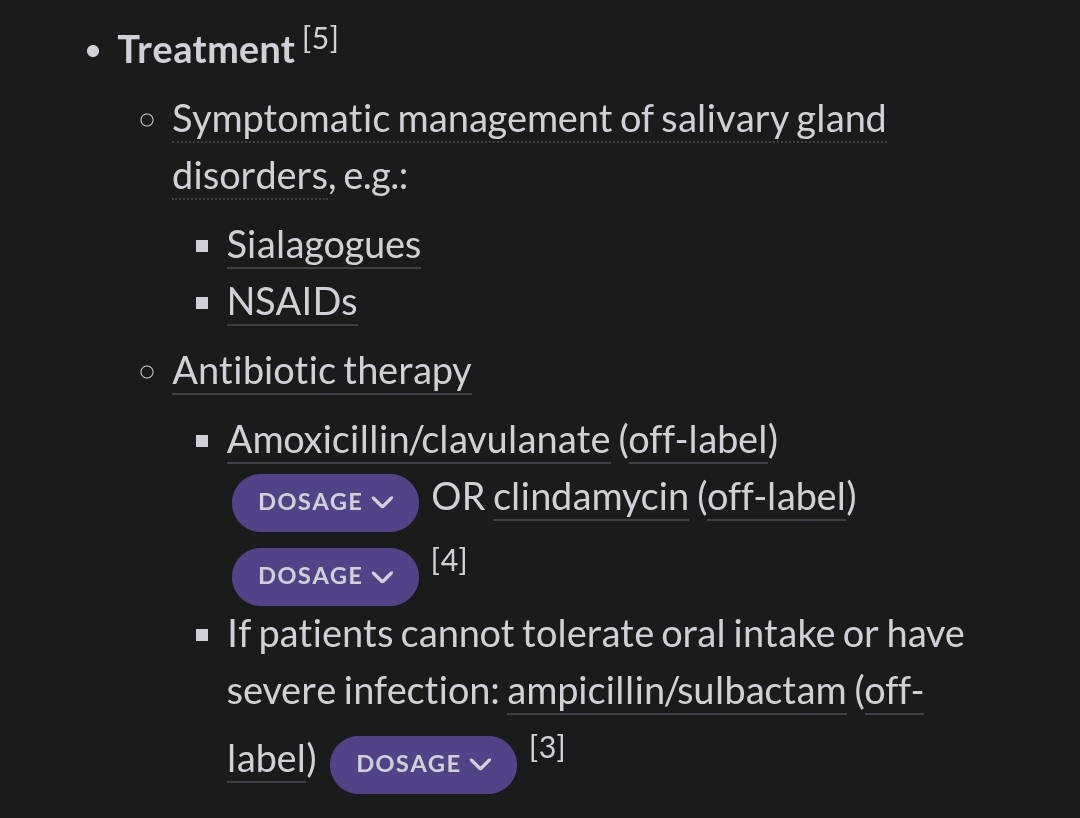Expand the clindamycin DOSAGE dropdown
The height and width of the screenshot is (818, 1080).
coord(324,576)
